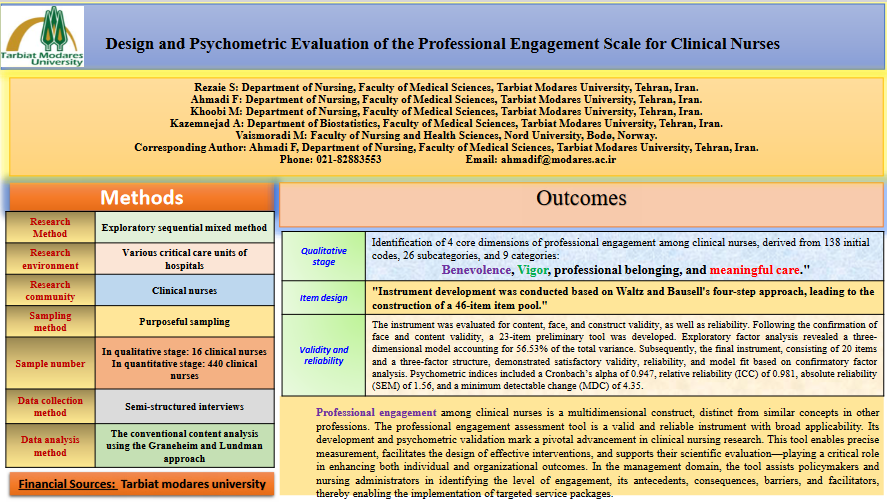
Task: Click the Research Method label cell
Action: coord(51,227)
